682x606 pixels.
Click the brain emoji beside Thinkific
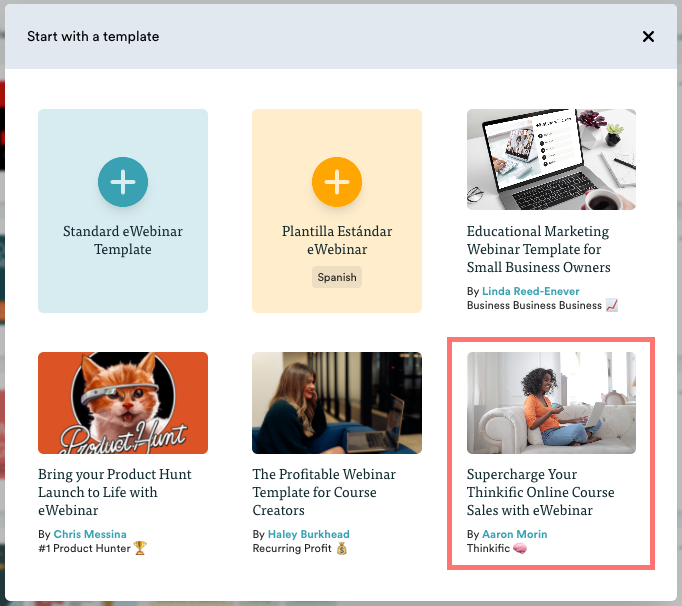pos(520,549)
